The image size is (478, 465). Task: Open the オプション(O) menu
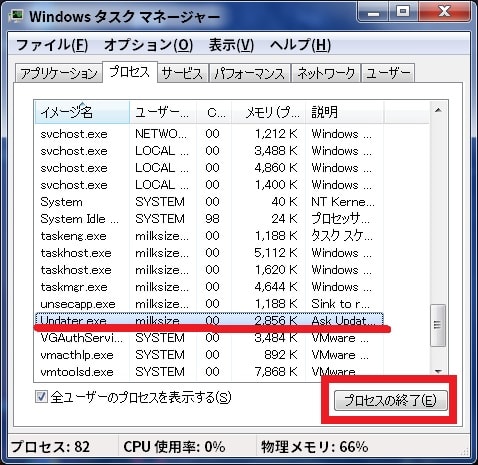click(x=149, y=45)
